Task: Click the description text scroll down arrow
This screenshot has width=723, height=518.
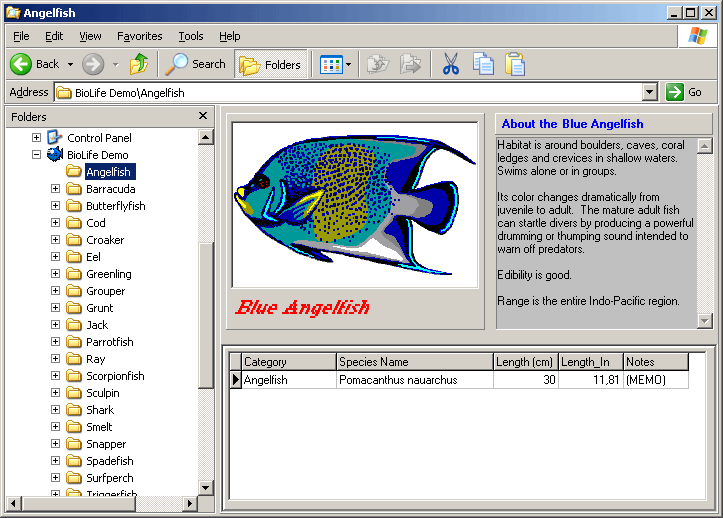Action: [x=705, y=321]
